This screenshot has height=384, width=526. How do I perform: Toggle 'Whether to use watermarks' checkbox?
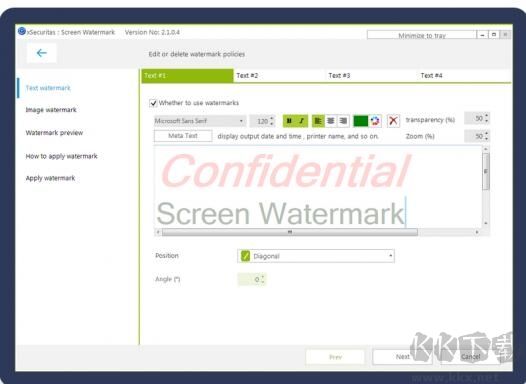pyautogui.click(x=153, y=103)
